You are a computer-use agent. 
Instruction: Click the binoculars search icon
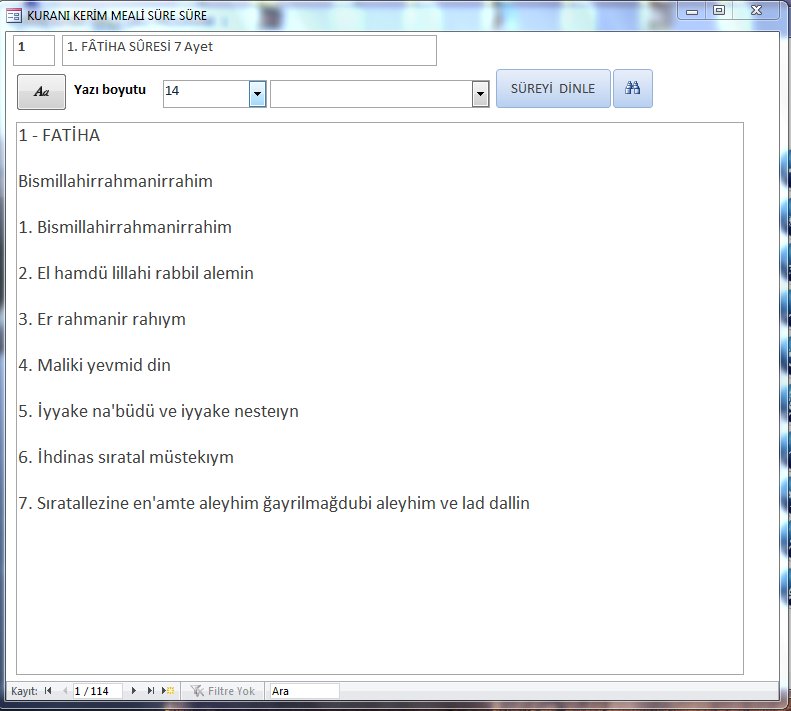[x=632, y=89]
